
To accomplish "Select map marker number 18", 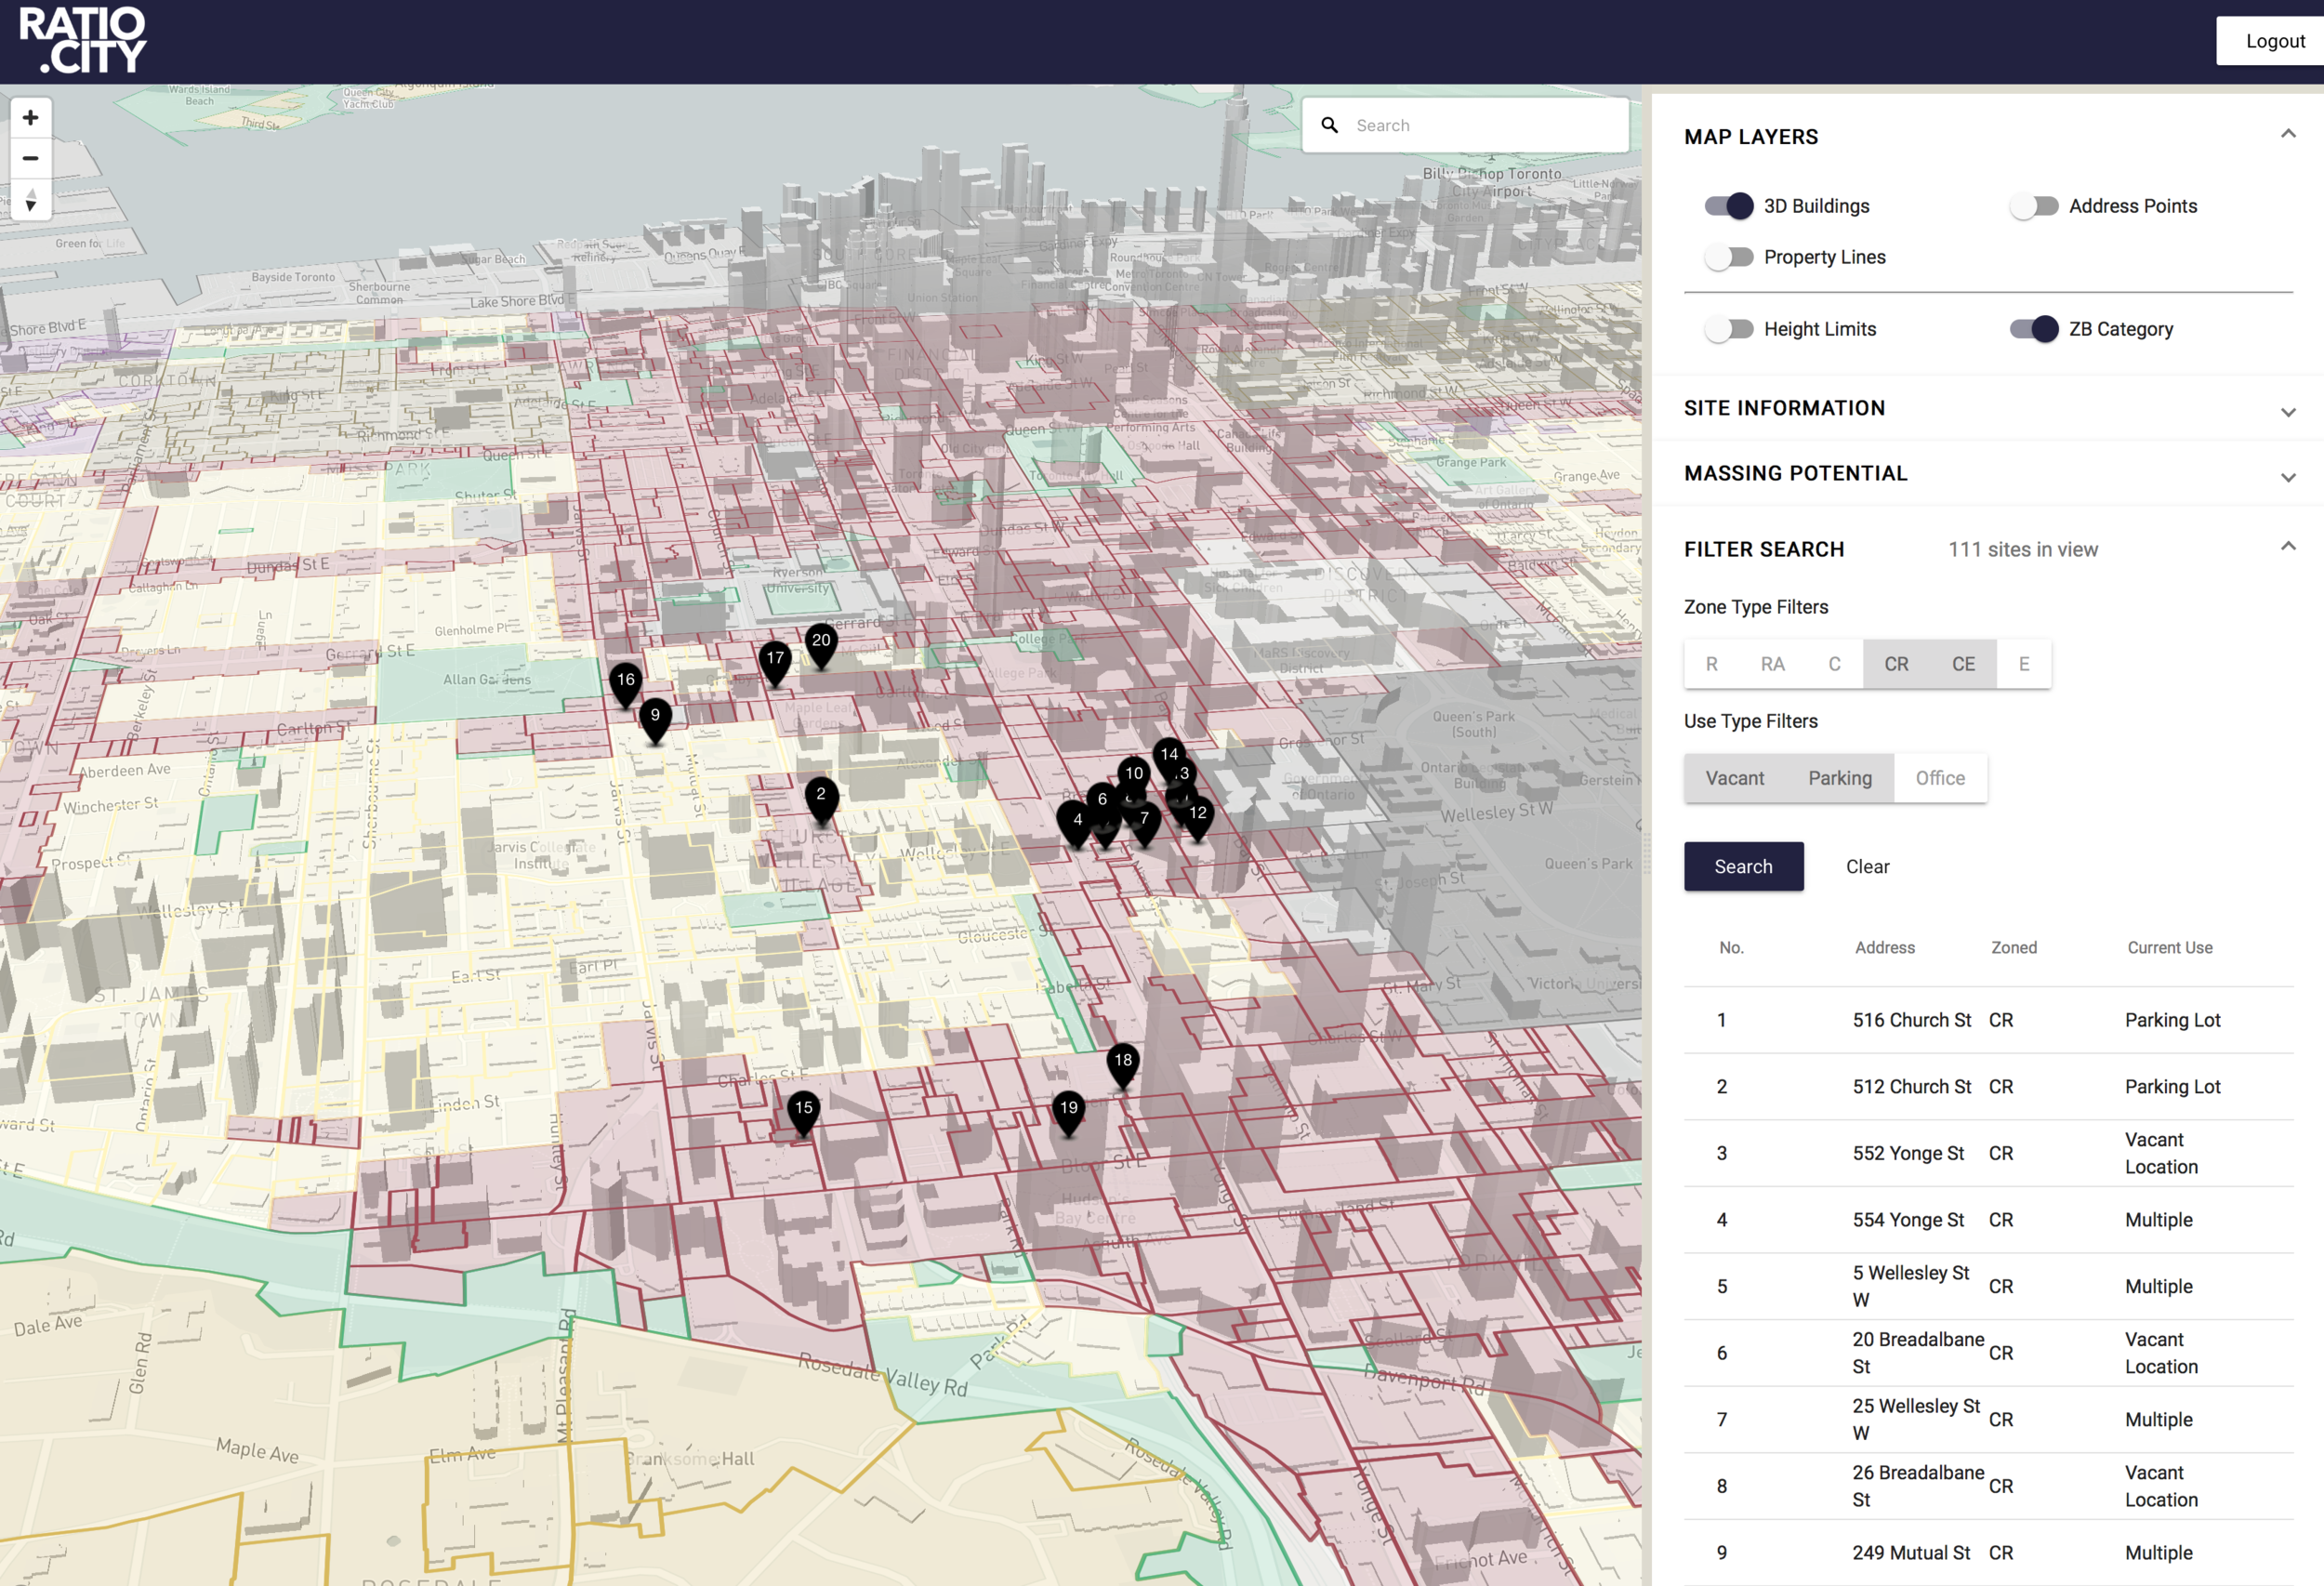I will point(1123,1065).
